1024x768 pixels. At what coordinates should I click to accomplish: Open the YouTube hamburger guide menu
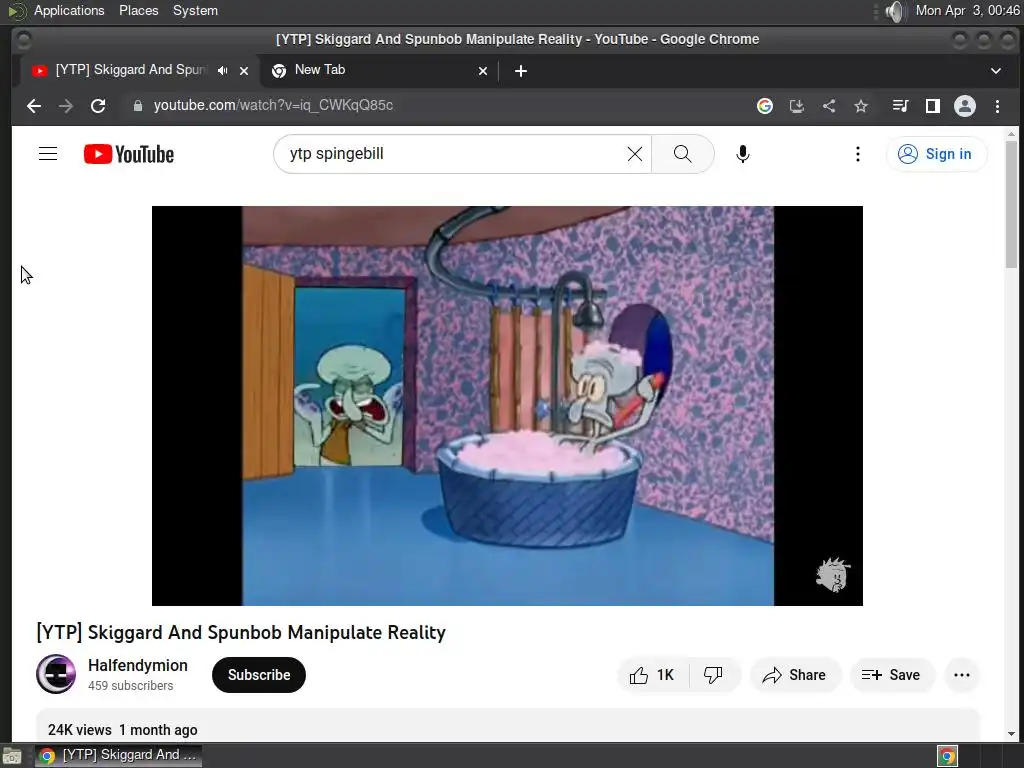pos(48,154)
